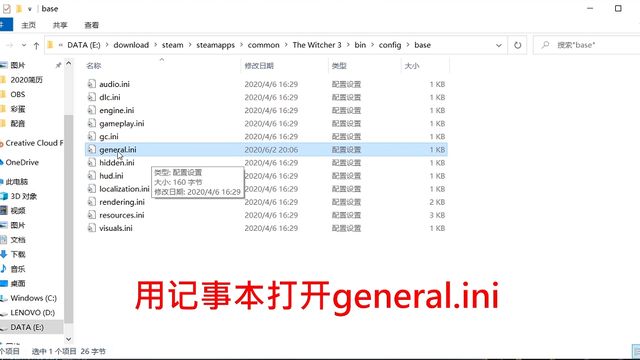Expand chevron after 'common' in path
Screen dimensions: 640x360
[x=286, y=45]
